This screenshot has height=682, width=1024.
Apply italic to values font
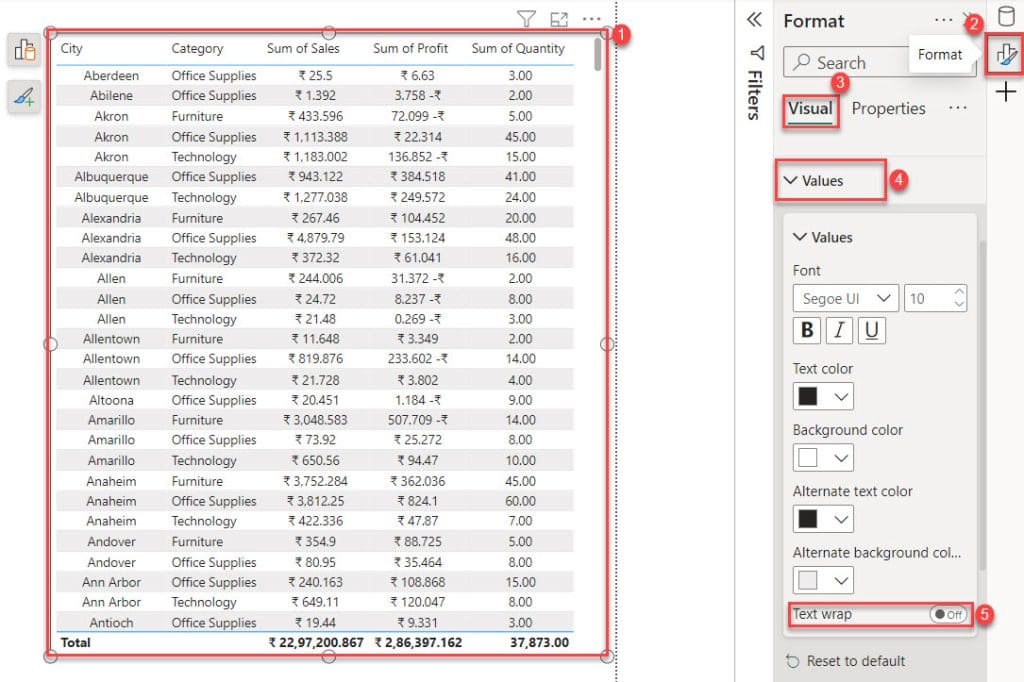pyautogui.click(x=839, y=330)
